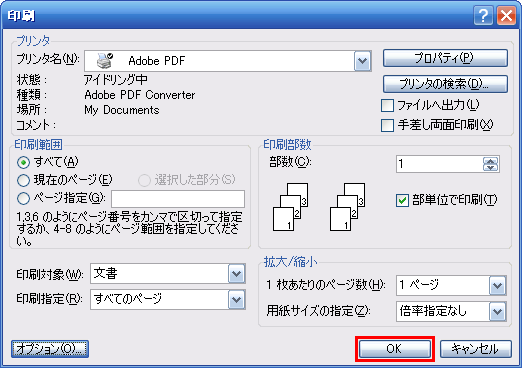
Task: Click the collated pages illustration on the right
Action: (347, 207)
